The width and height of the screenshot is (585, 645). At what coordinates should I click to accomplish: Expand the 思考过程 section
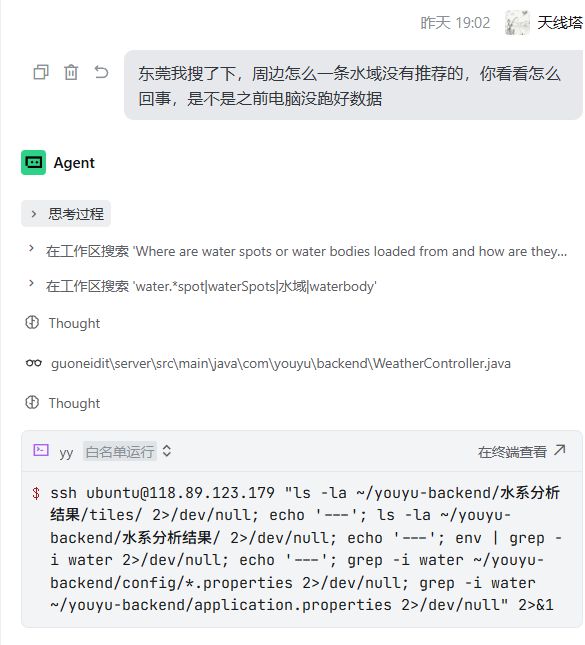click(66, 213)
